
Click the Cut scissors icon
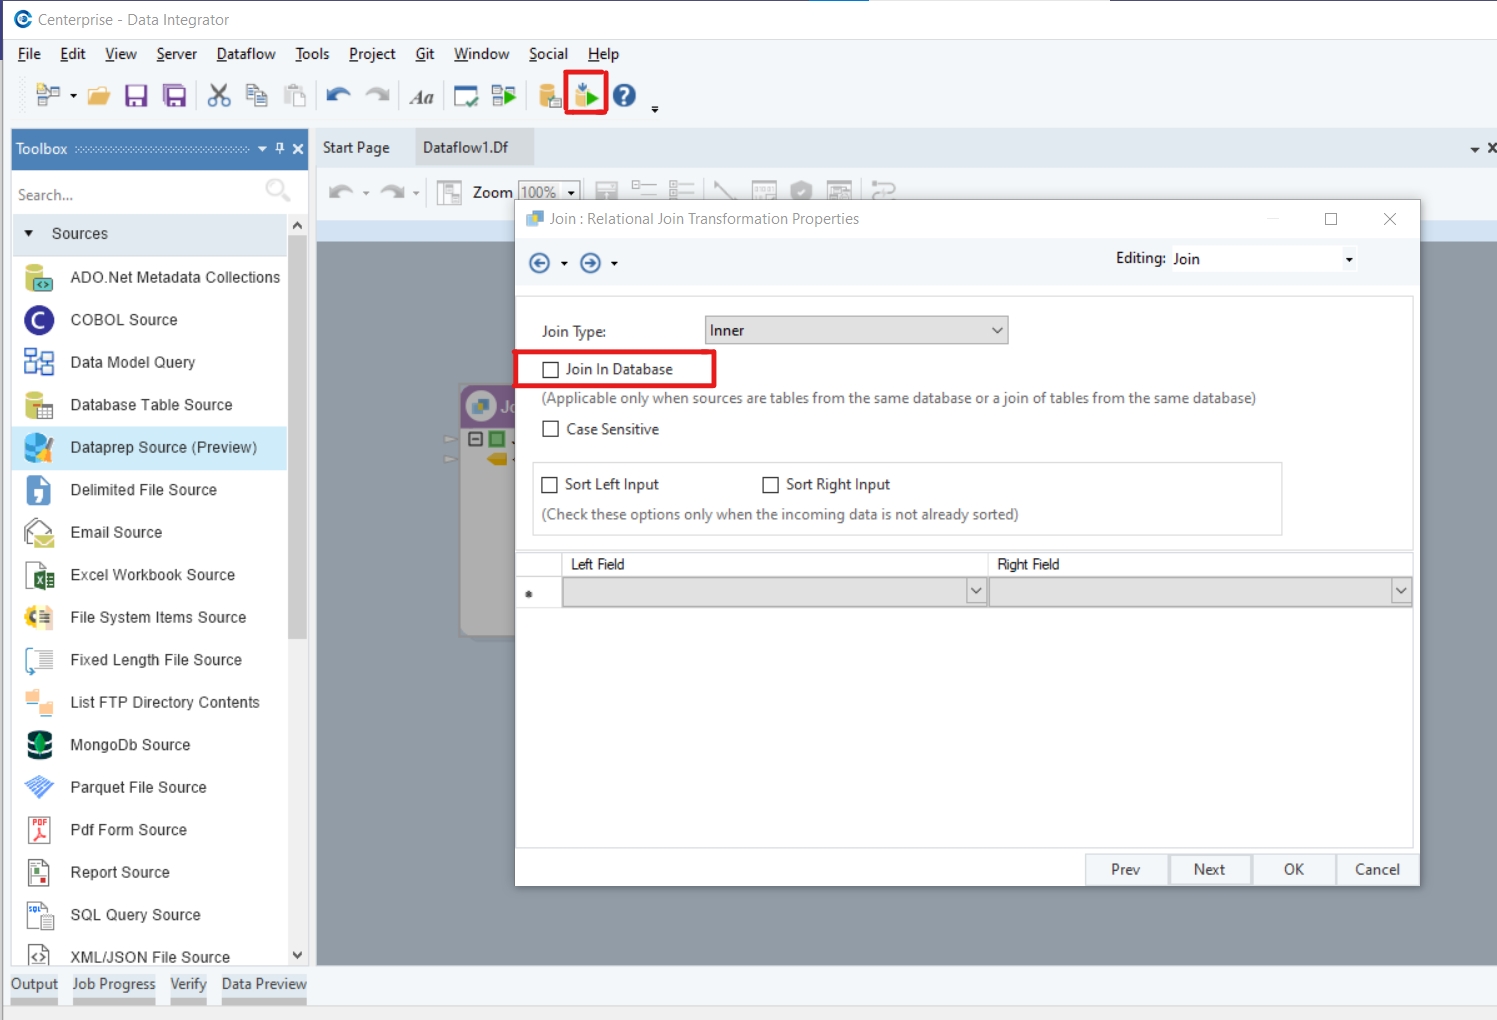[x=219, y=96]
